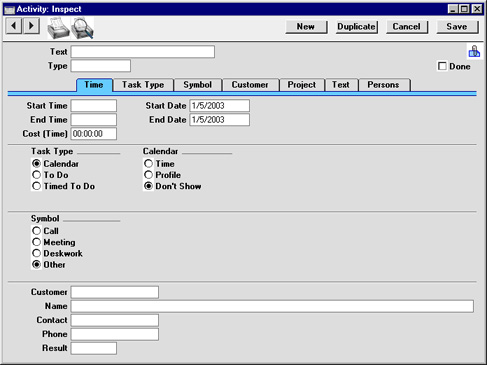Click the Start Date field
This screenshot has width=487, height=365.
(x=220, y=106)
